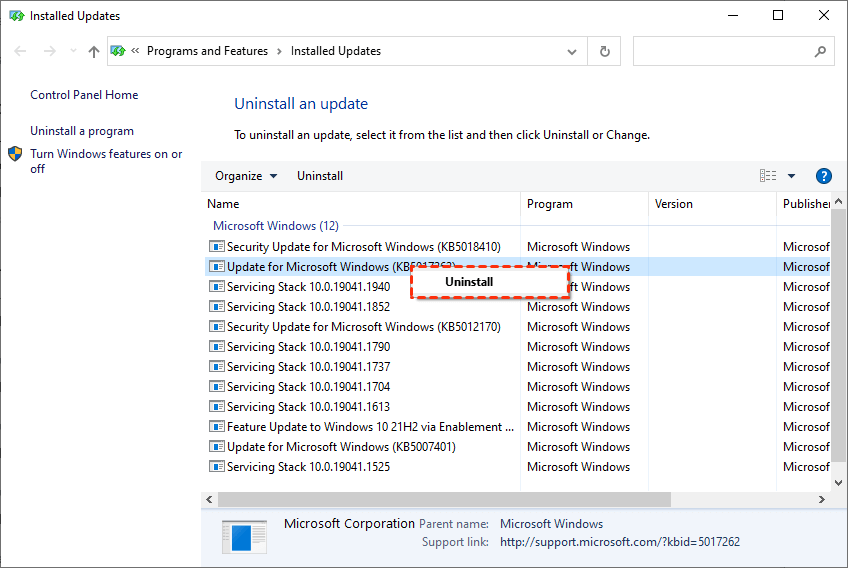Select Servicing Stack 10.0.19041.1613
This screenshot has width=848, height=568.
tap(518, 407)
